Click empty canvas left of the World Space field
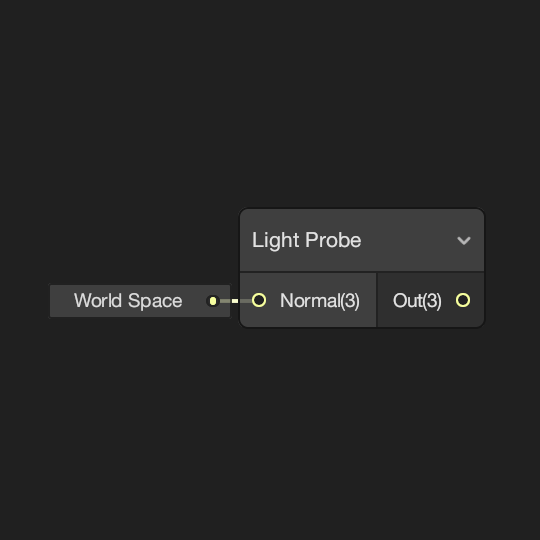Image resolution: width=540 pixels, height=540 pixels. (x=24, y=301)
